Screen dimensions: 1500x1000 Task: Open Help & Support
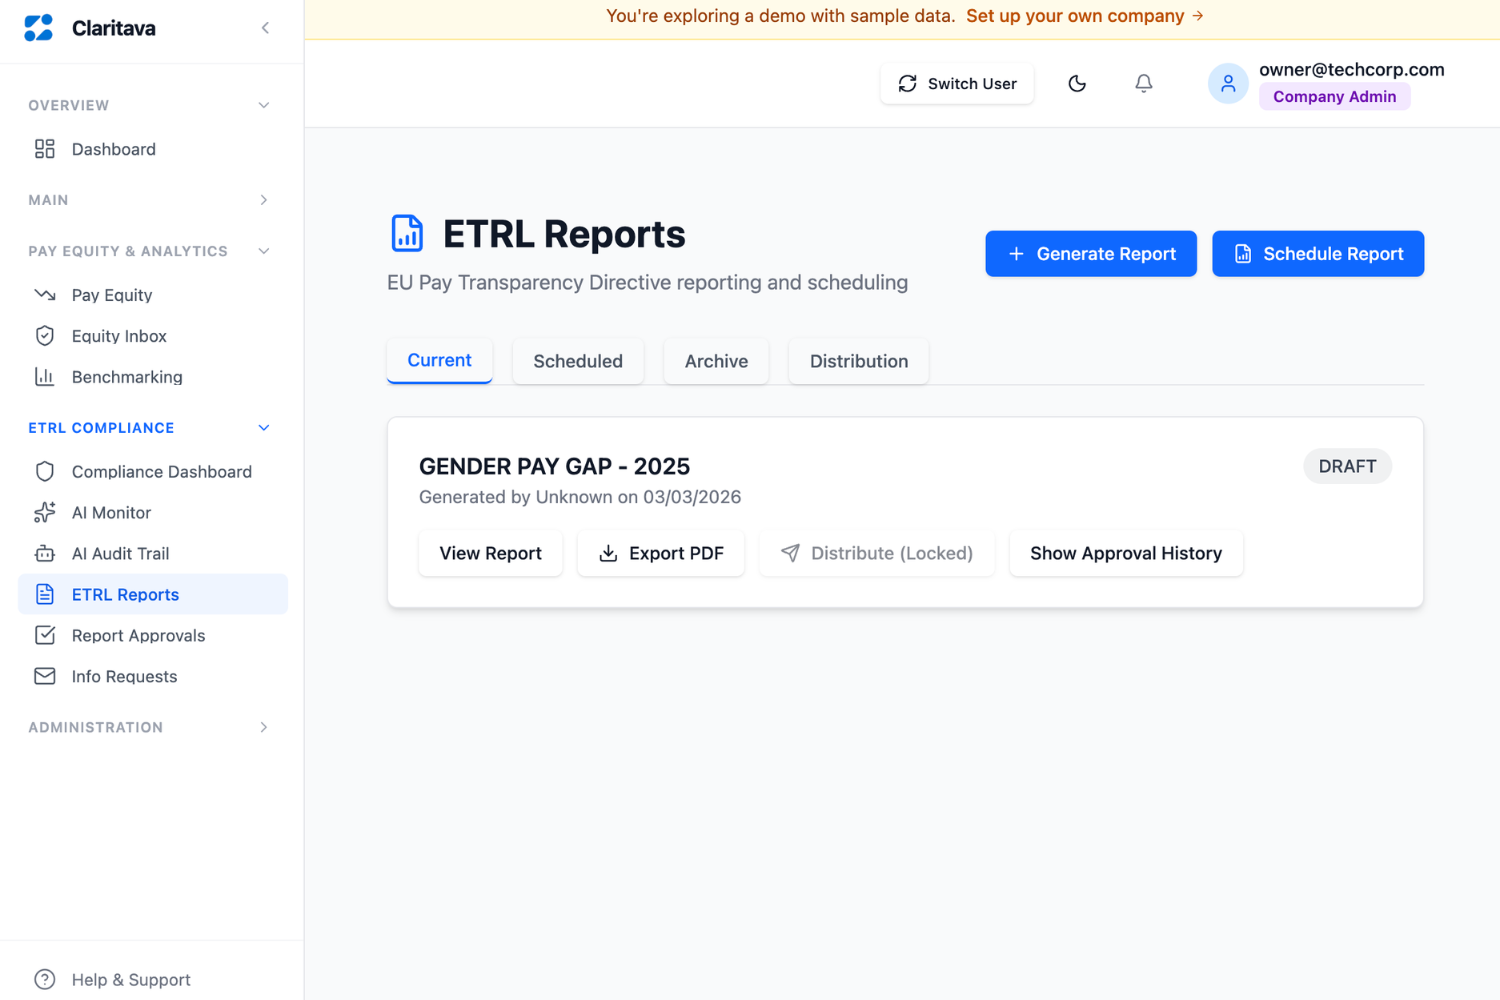click(153, 979)
